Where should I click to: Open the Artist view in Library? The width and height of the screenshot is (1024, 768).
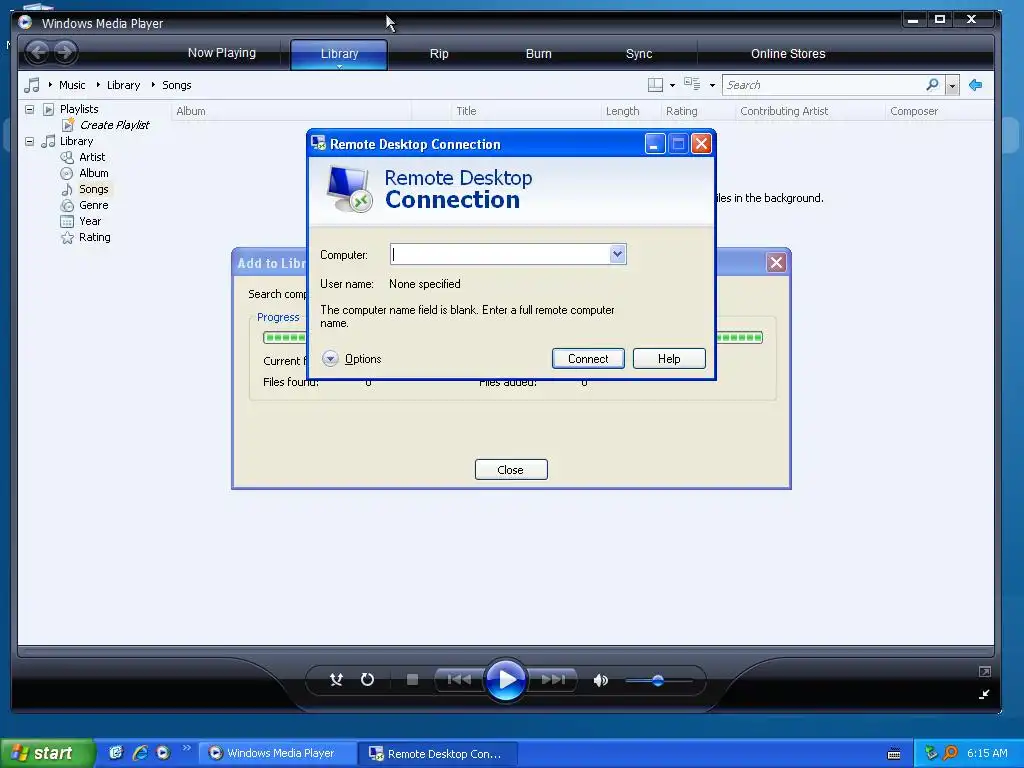(x=91, y=157)
